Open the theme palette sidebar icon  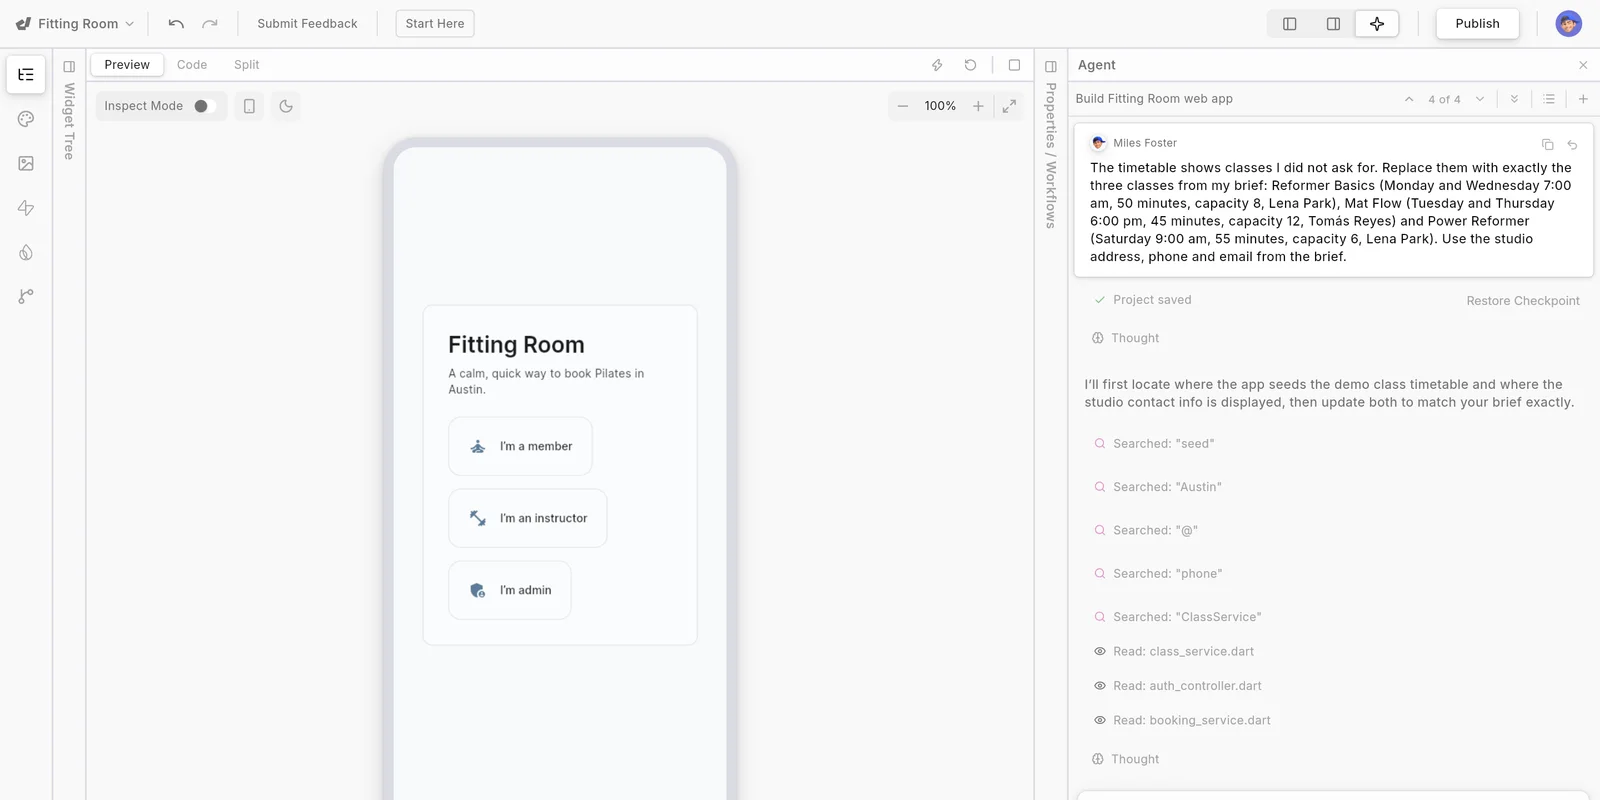(26, 119)
